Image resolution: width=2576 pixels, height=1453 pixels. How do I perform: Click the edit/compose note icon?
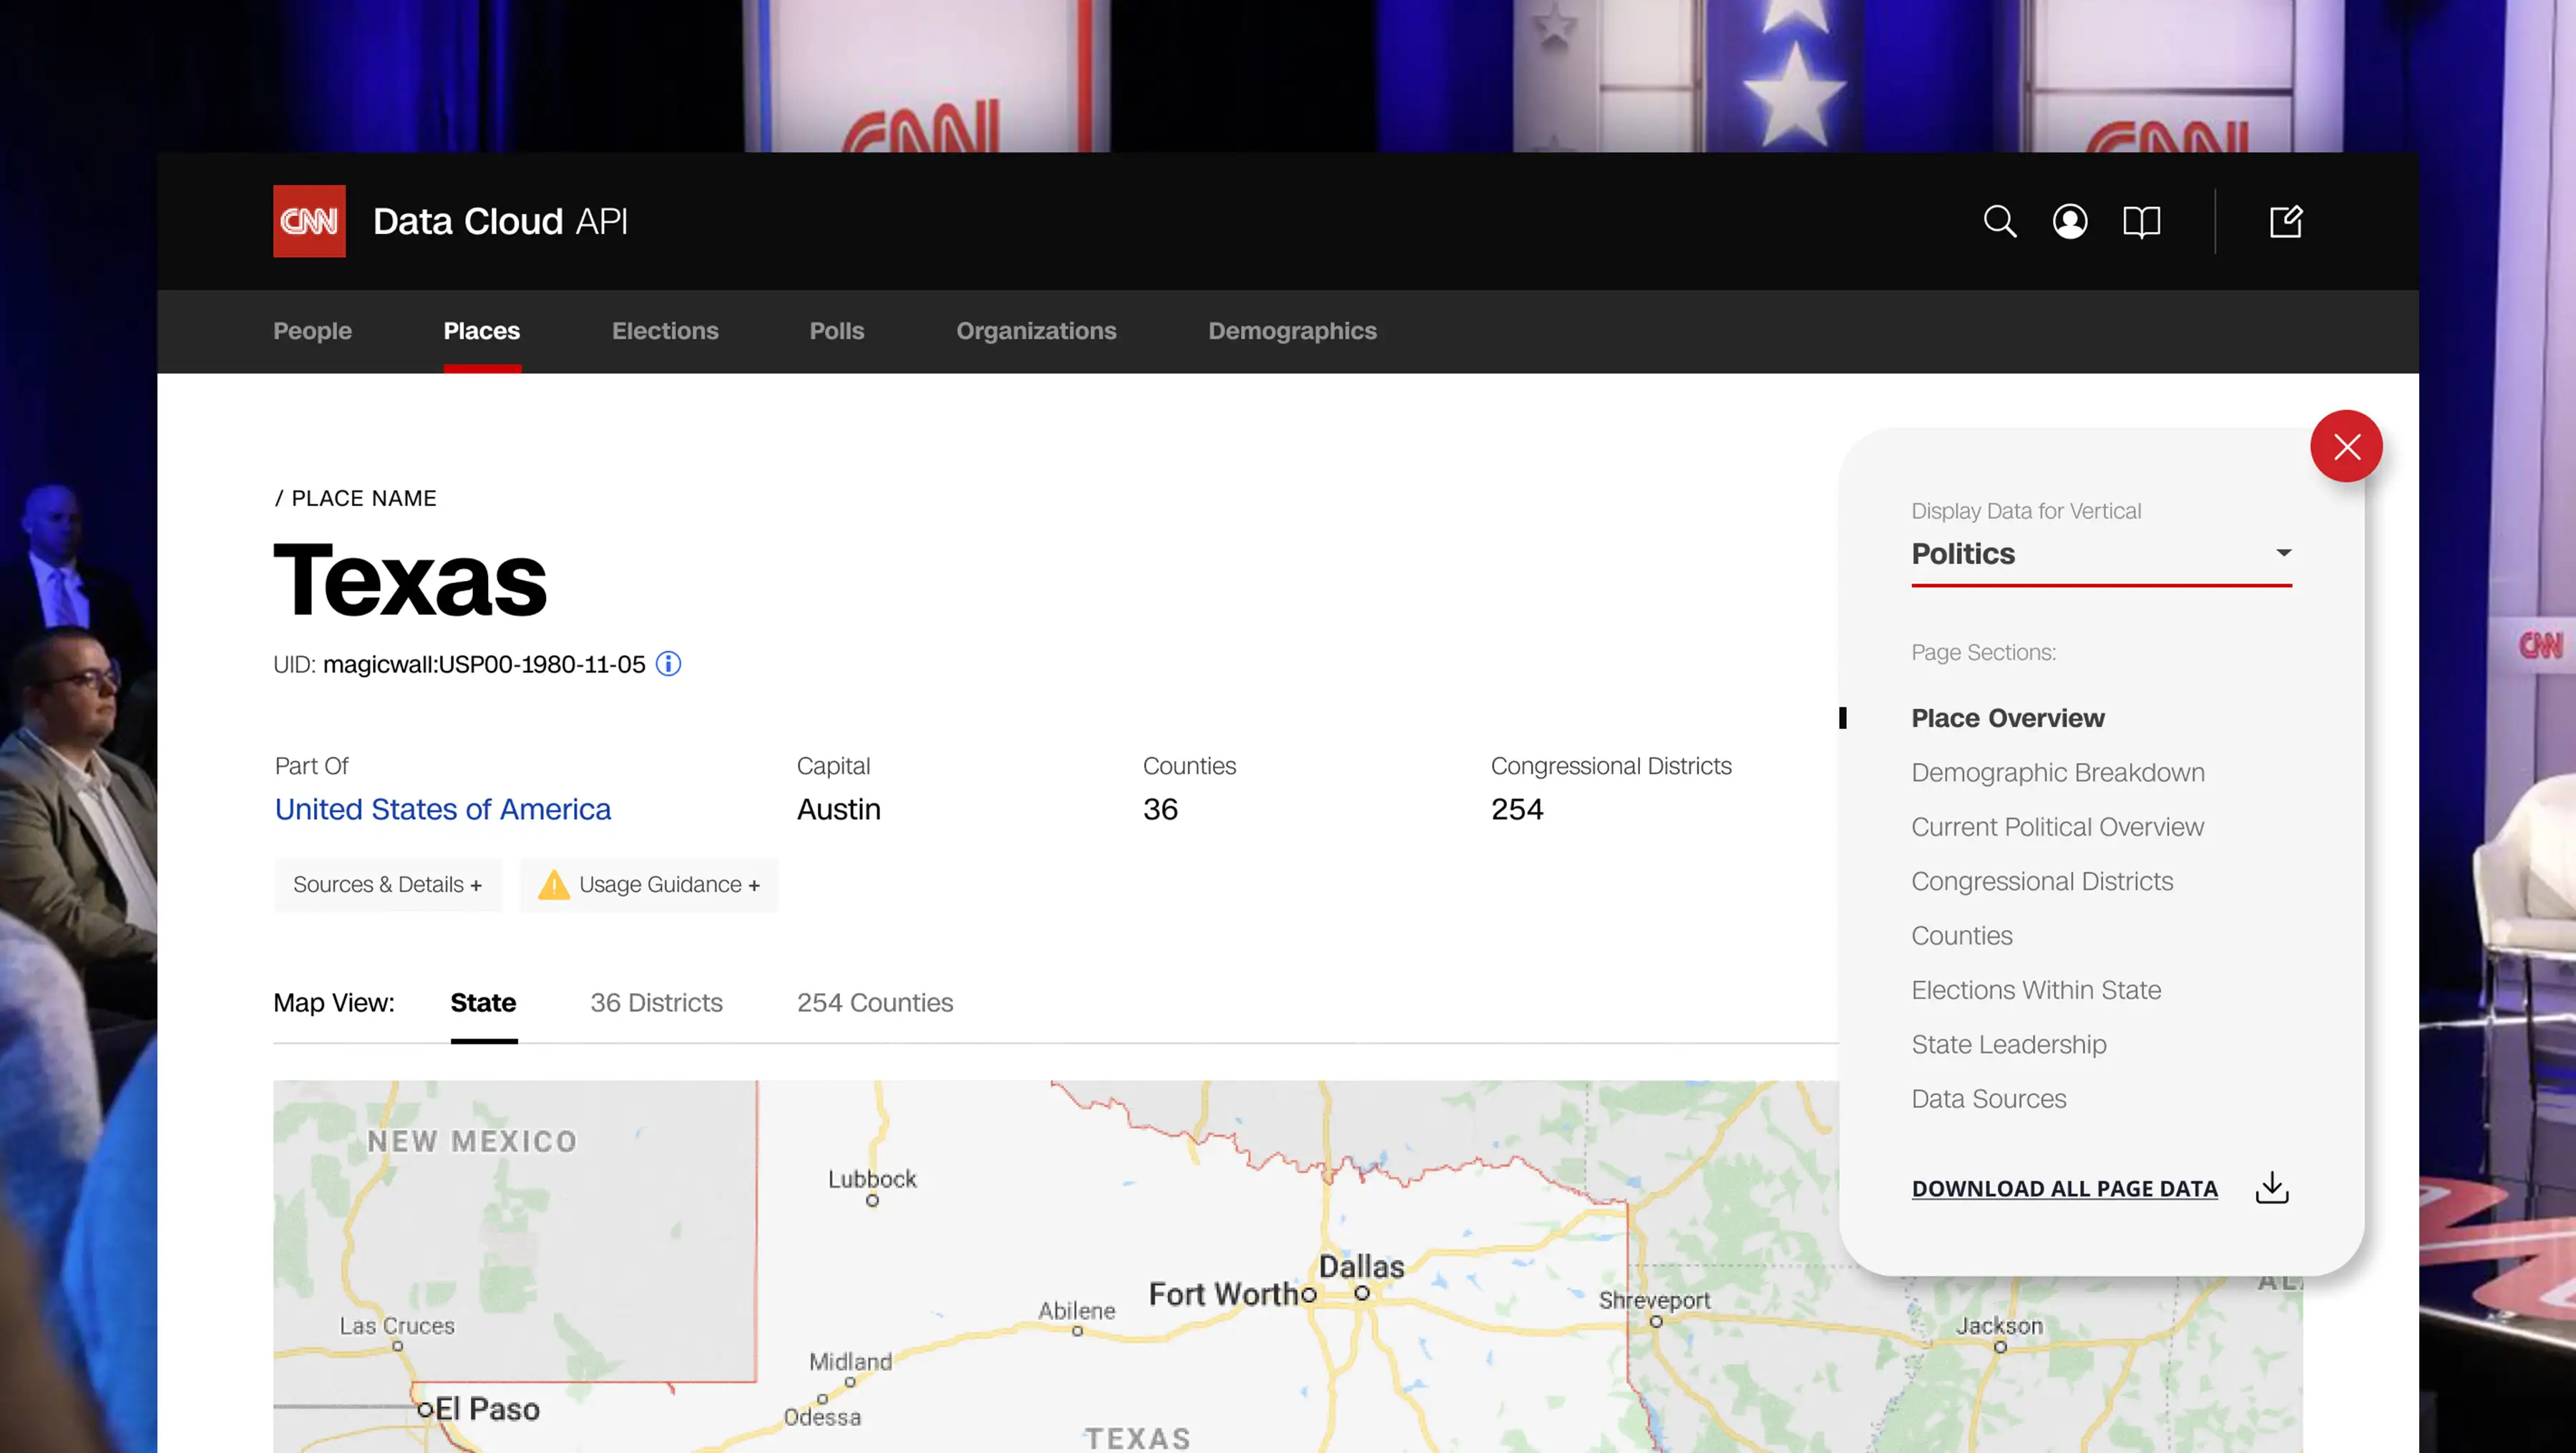(2285, 221)
